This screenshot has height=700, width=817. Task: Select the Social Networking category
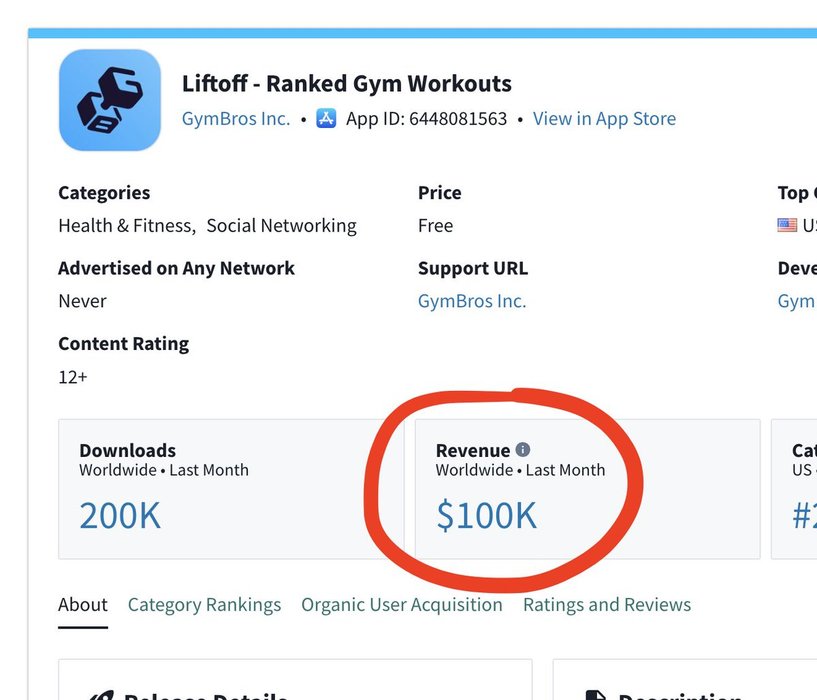point(281,226)
